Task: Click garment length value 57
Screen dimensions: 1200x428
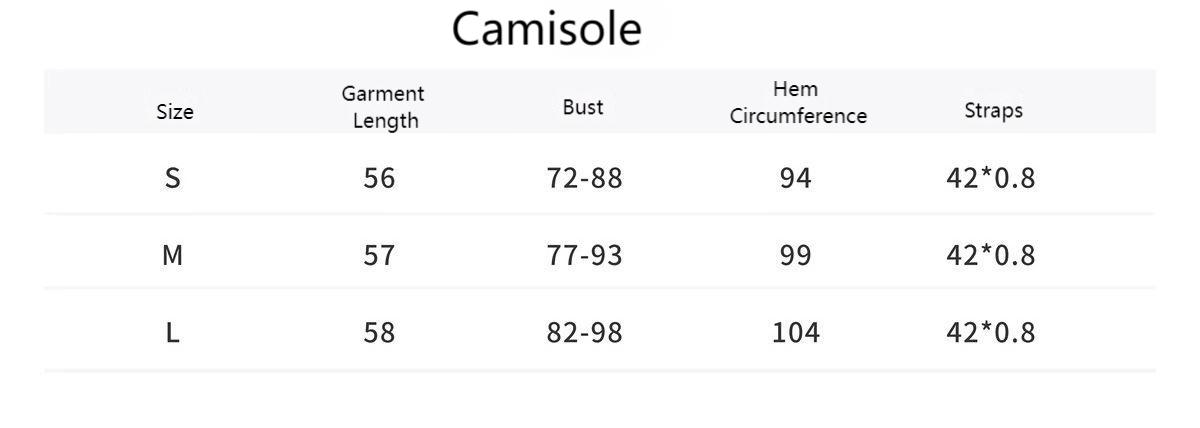Action: [380, 255]
